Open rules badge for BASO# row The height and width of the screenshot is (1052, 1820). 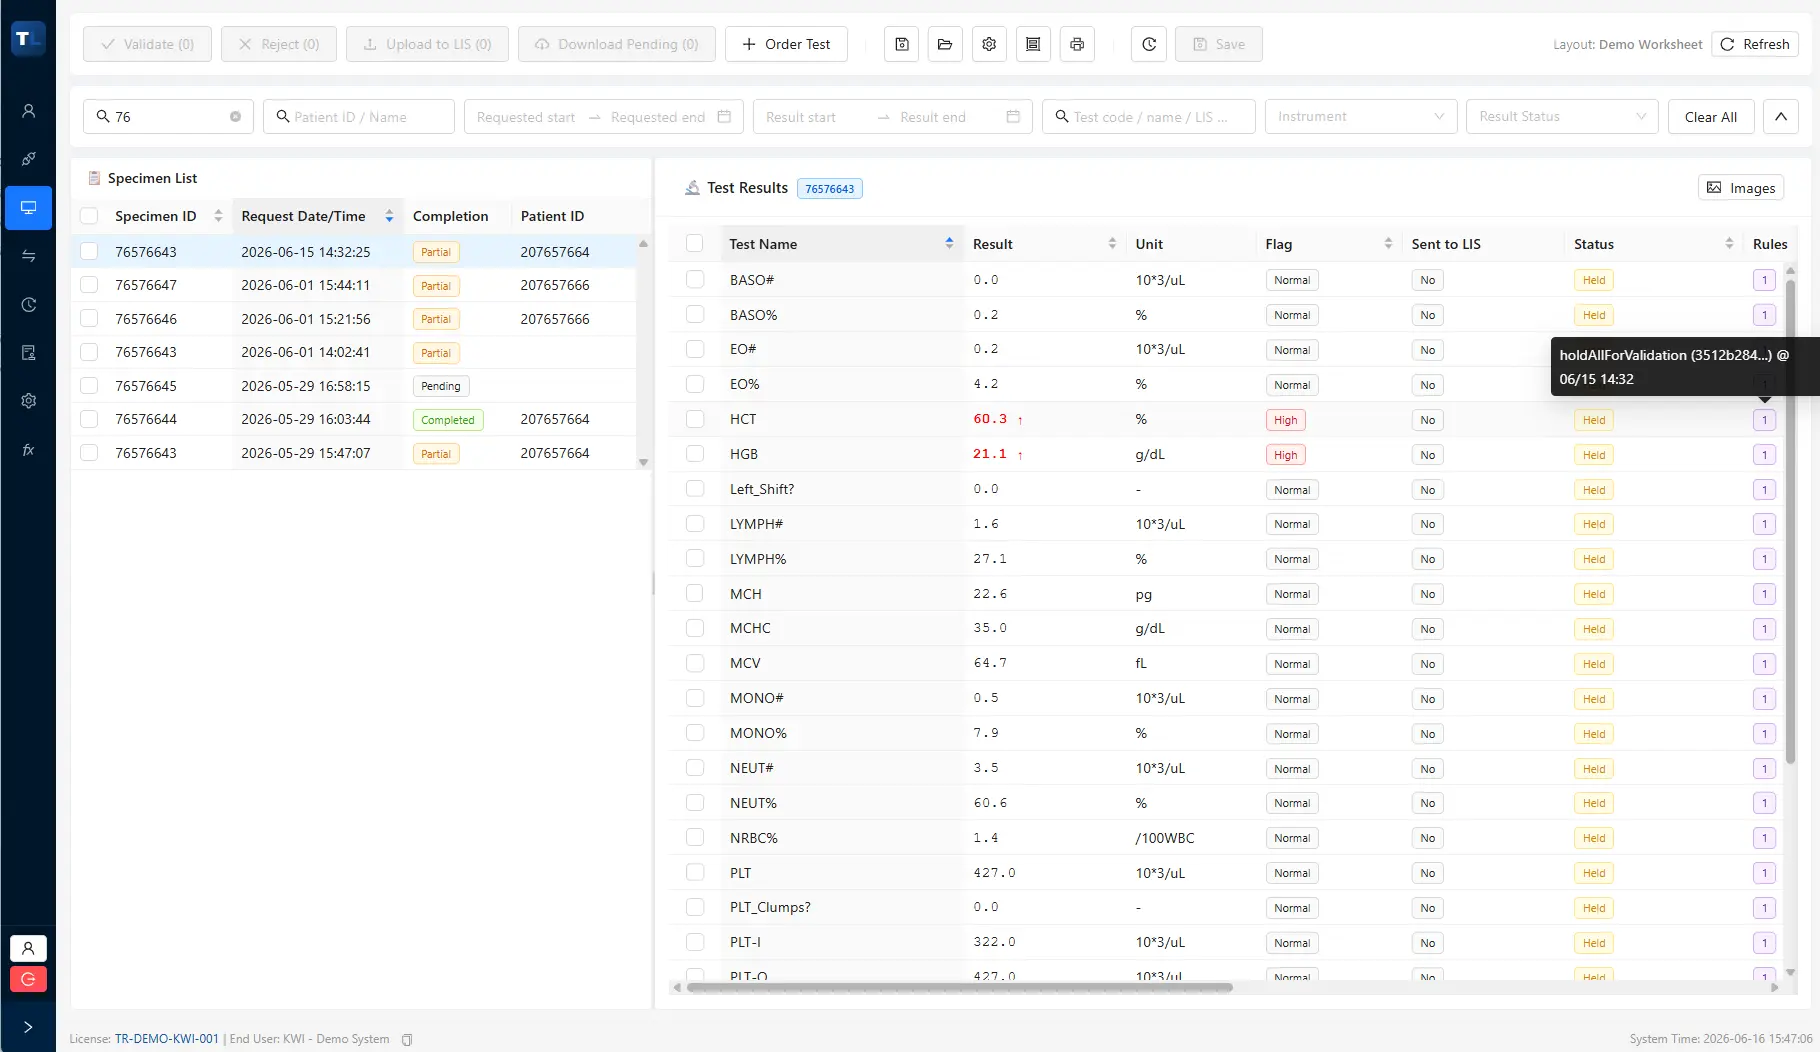pos(1764,280)
